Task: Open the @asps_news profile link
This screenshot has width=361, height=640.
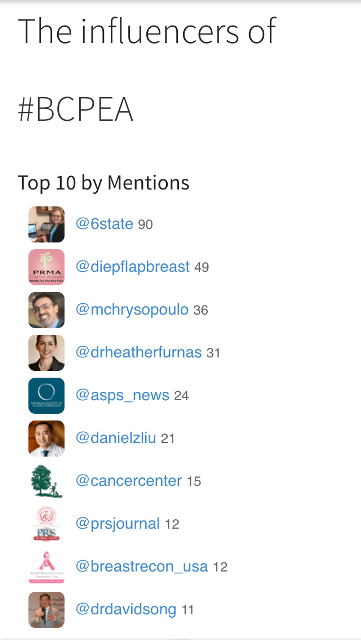Action: 122,396
